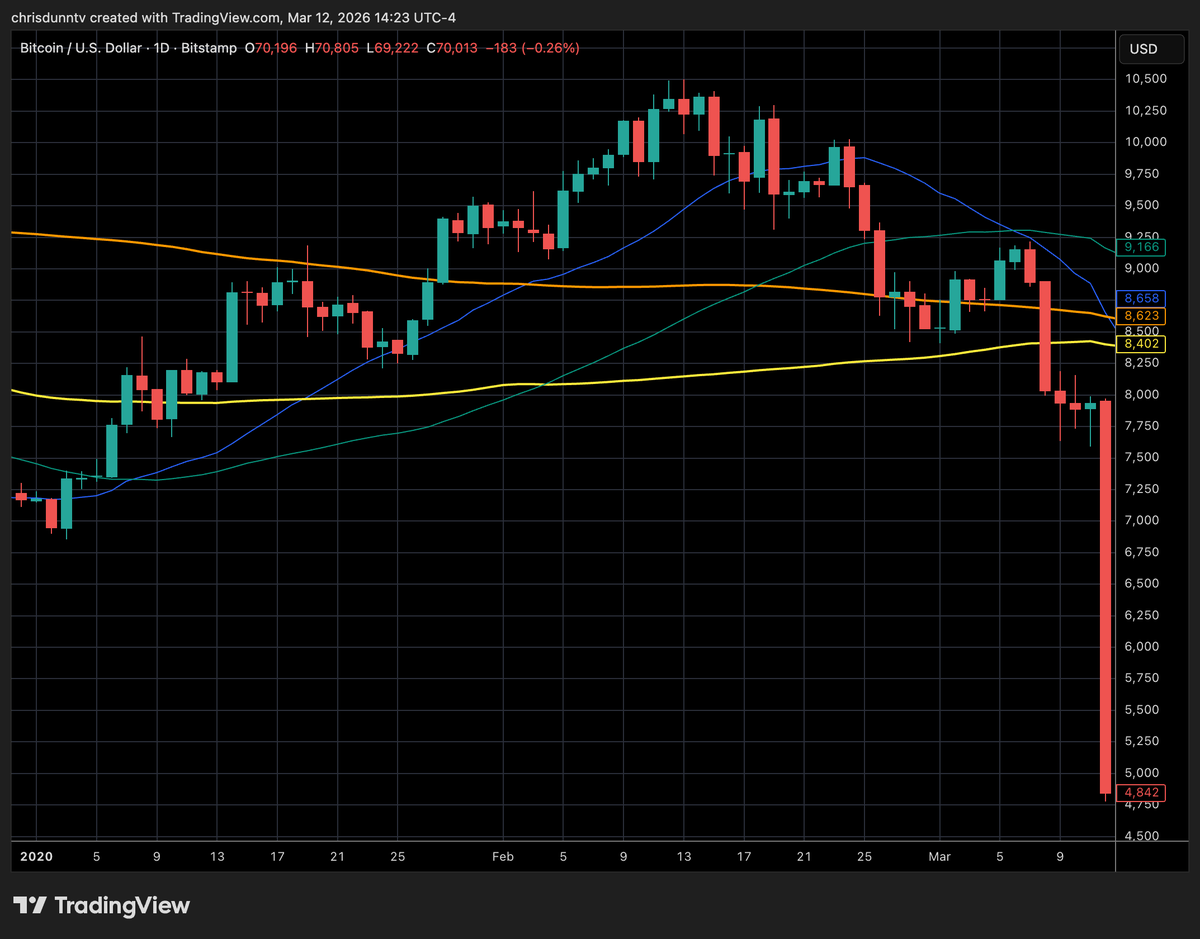The height and width of the screenshot is (939, 1200).
Task: Click the red 4,842 last price label
Action: [x=1141, y=792]
